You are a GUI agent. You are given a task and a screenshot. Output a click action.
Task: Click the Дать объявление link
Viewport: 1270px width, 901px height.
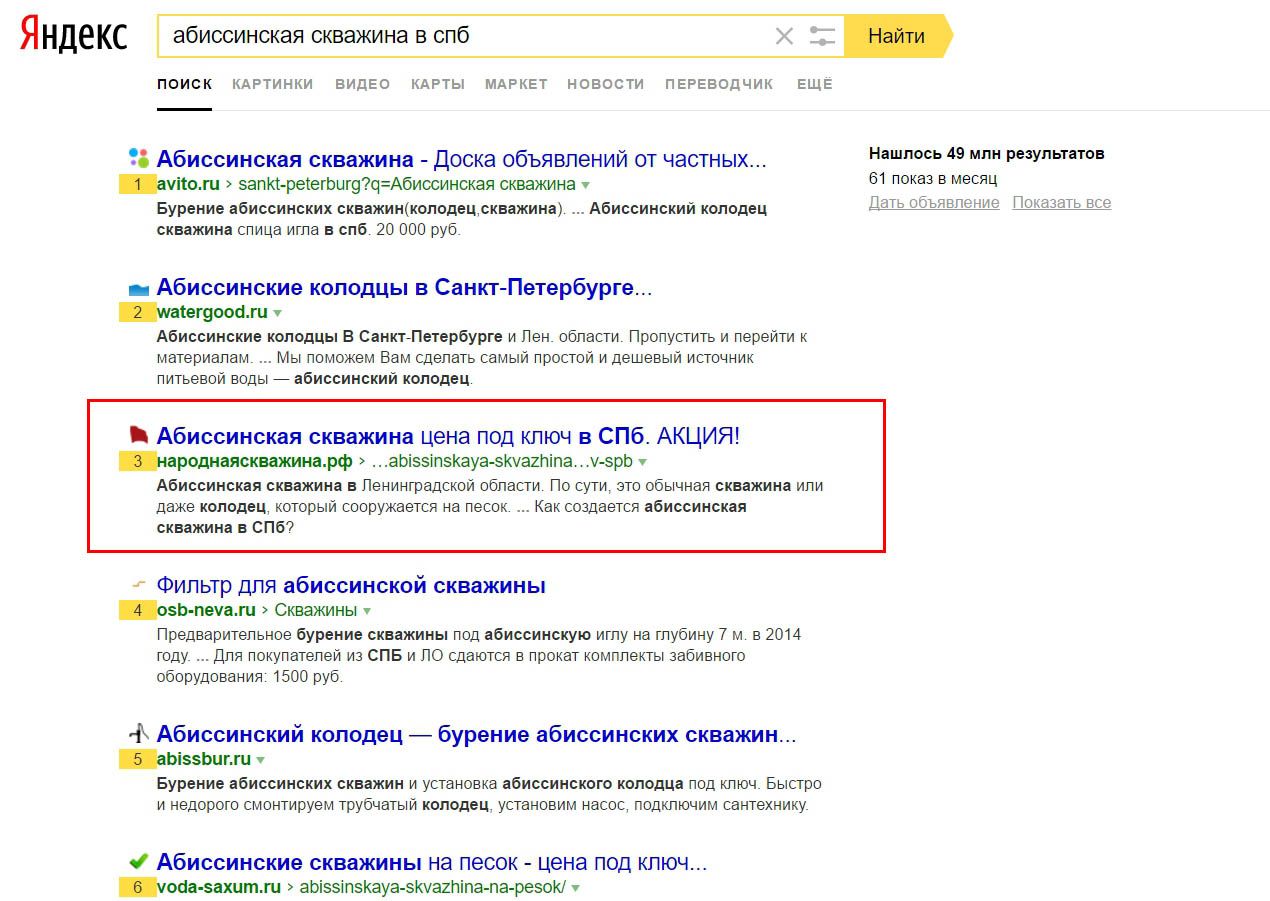(x=933, y=202)
